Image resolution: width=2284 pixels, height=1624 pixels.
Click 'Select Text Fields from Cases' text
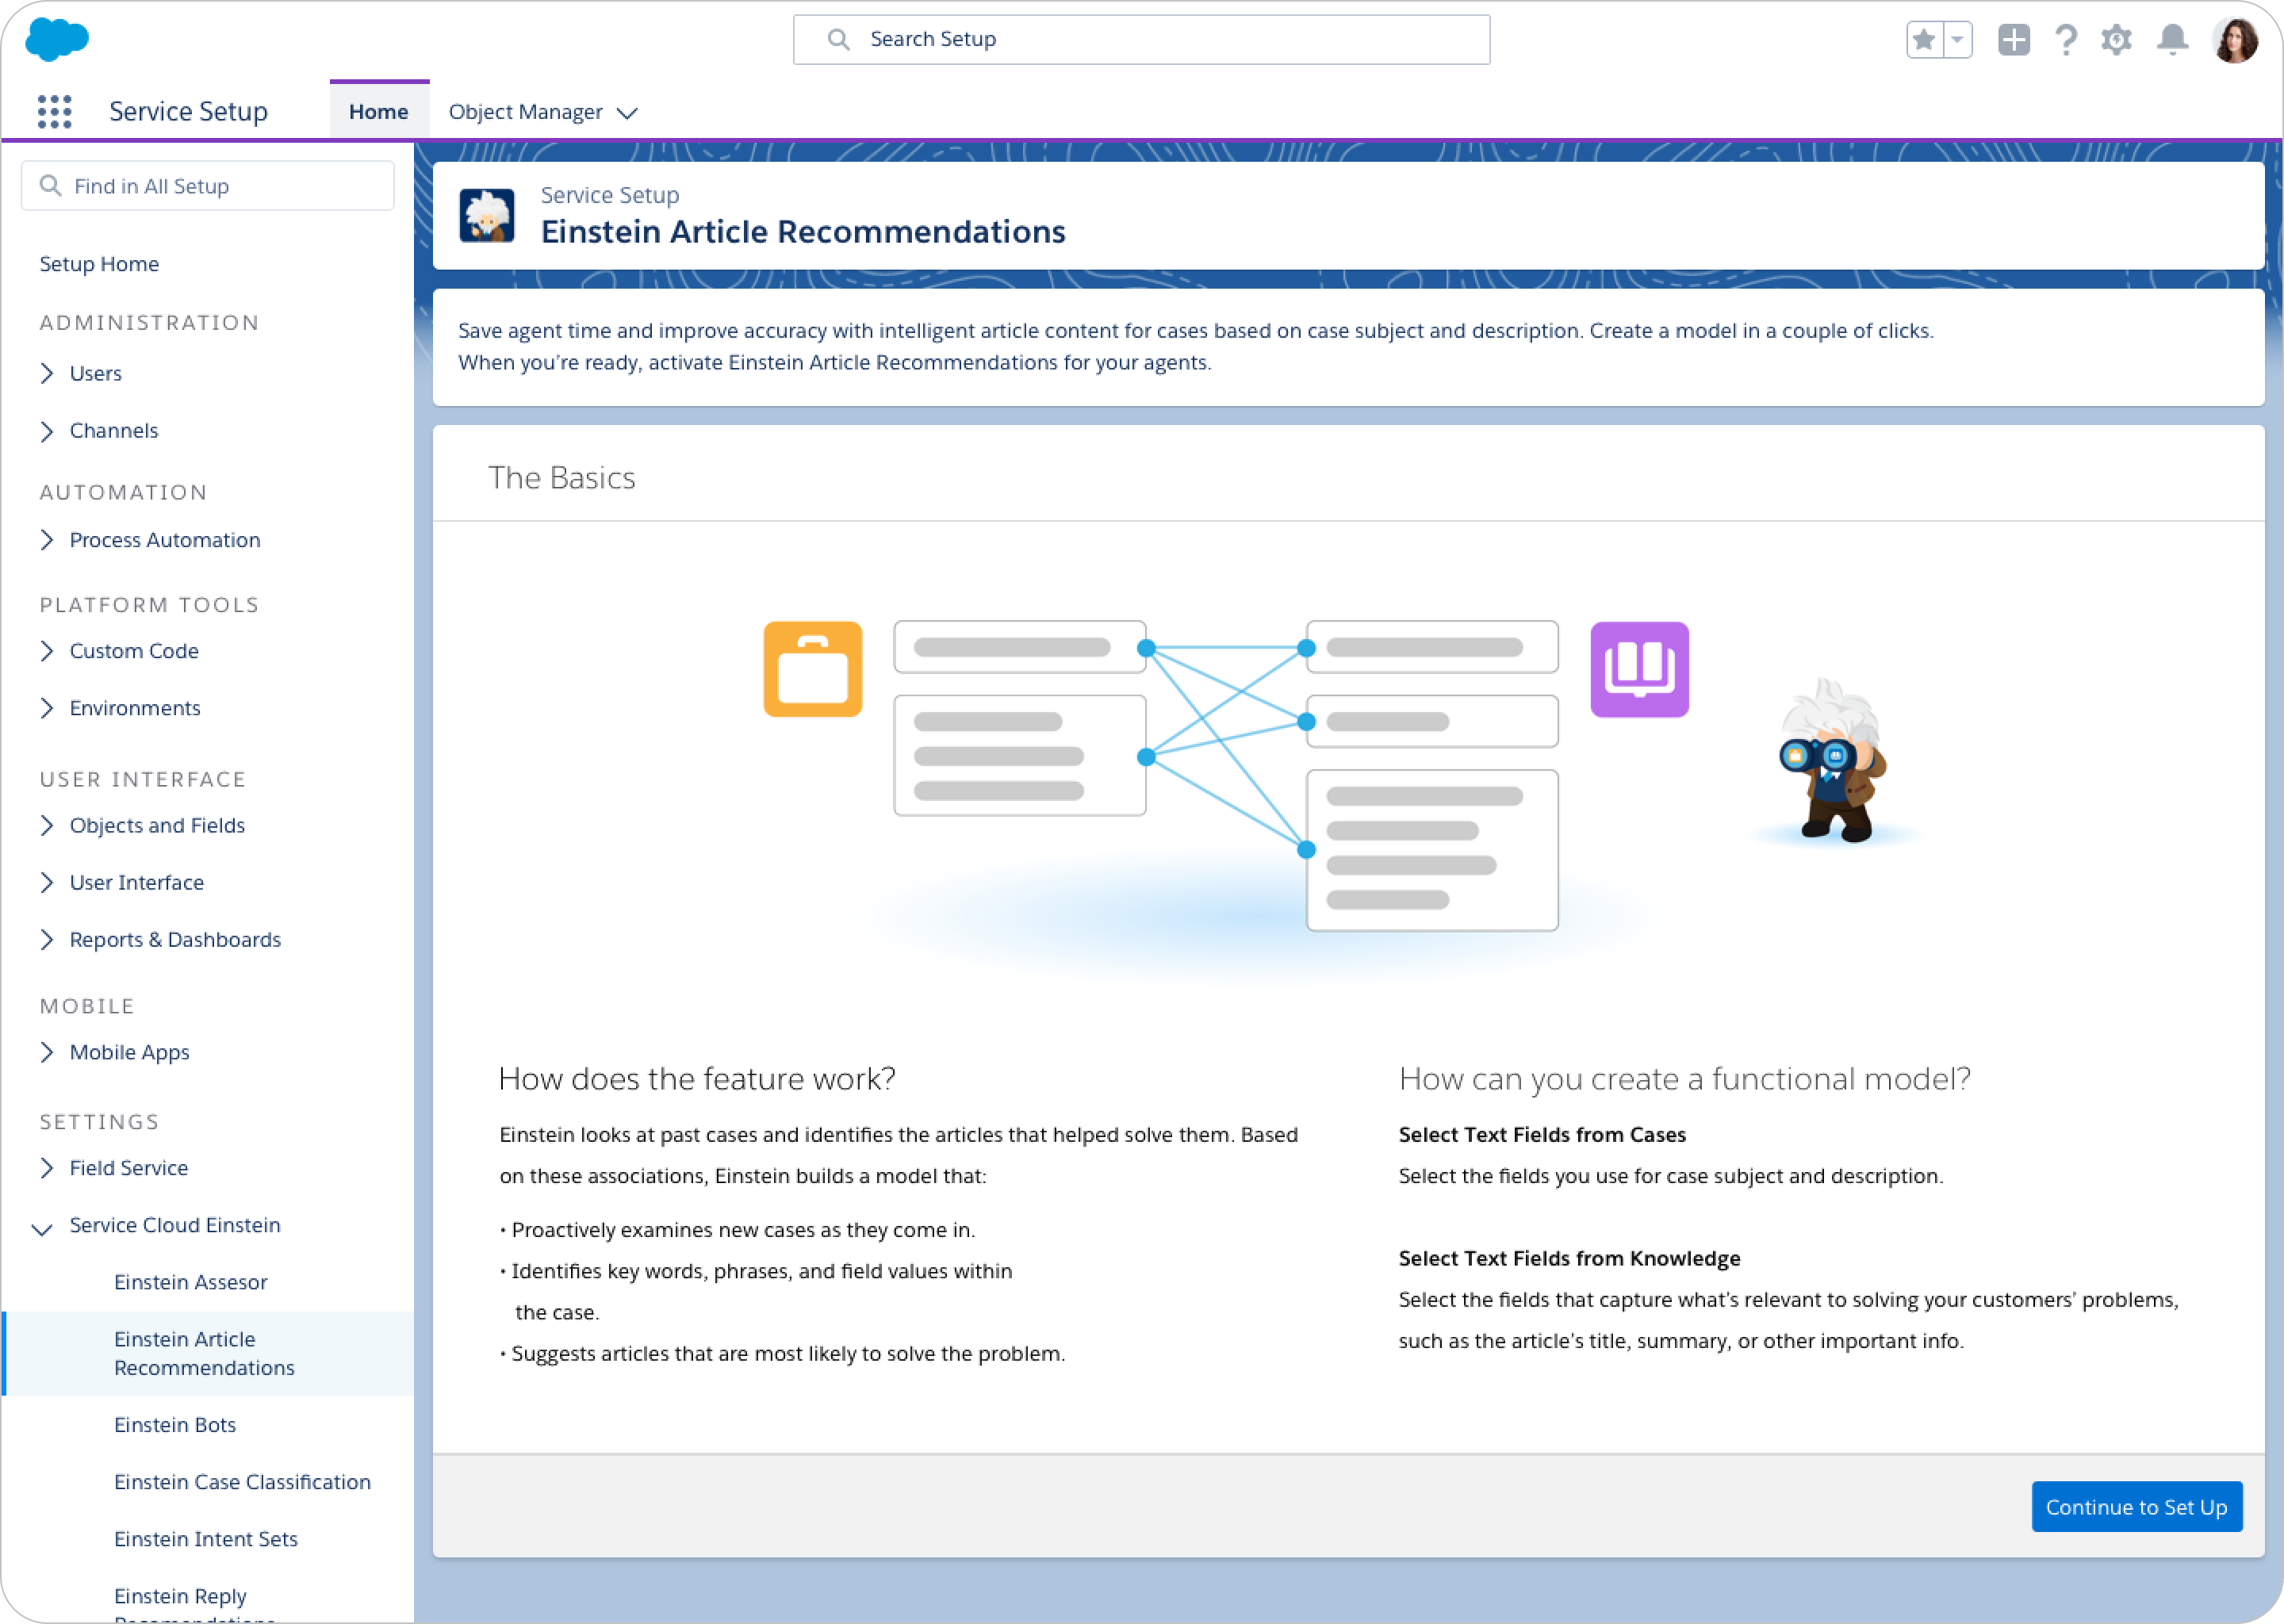tap(1542, 1135)
